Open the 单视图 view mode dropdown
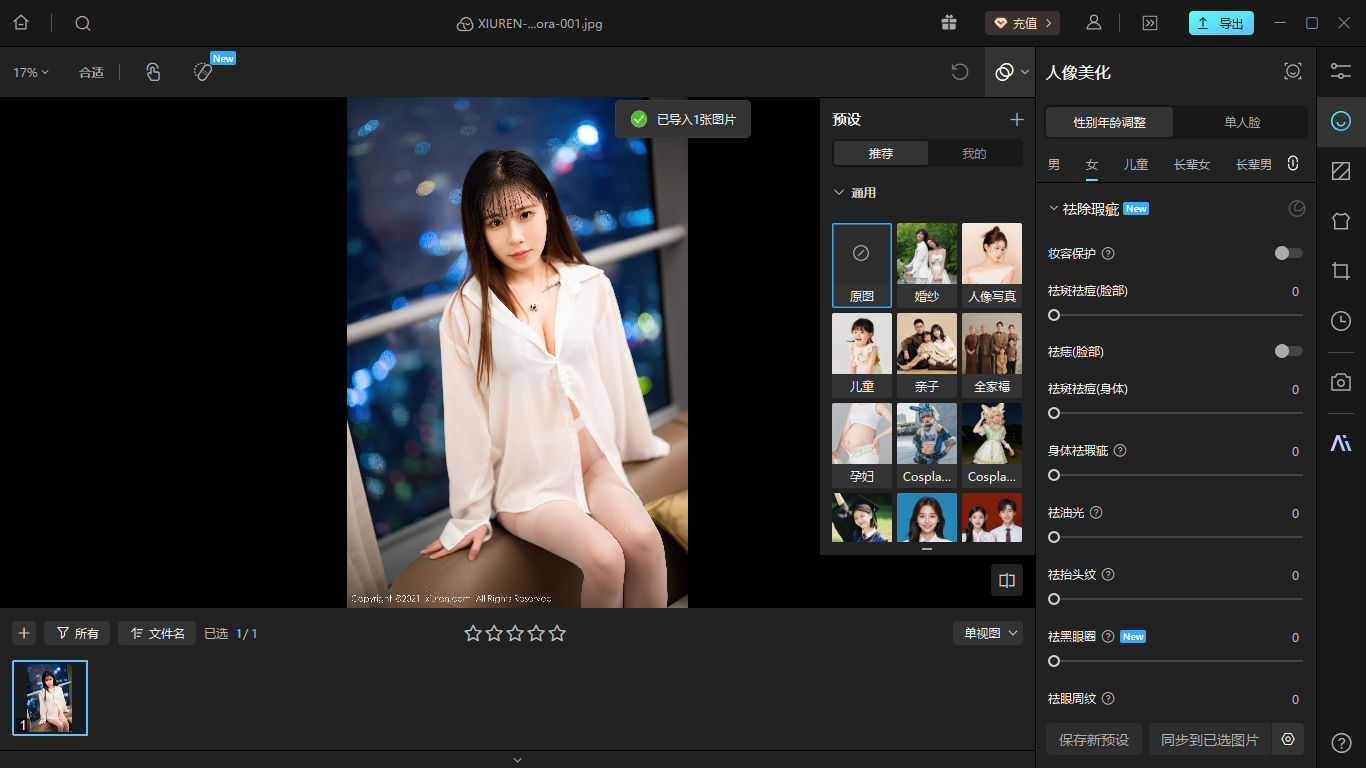 987,633
